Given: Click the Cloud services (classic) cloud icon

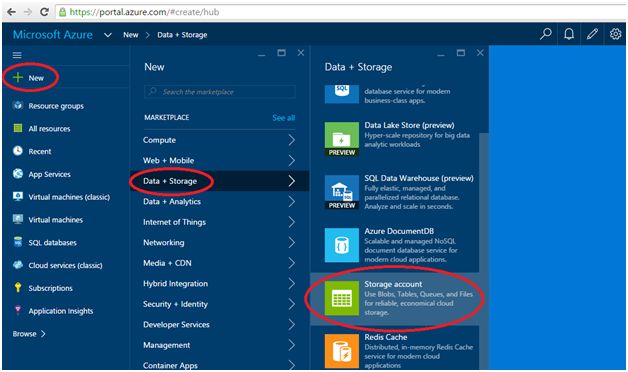Looking at the screenshot, I should [18, 265].
